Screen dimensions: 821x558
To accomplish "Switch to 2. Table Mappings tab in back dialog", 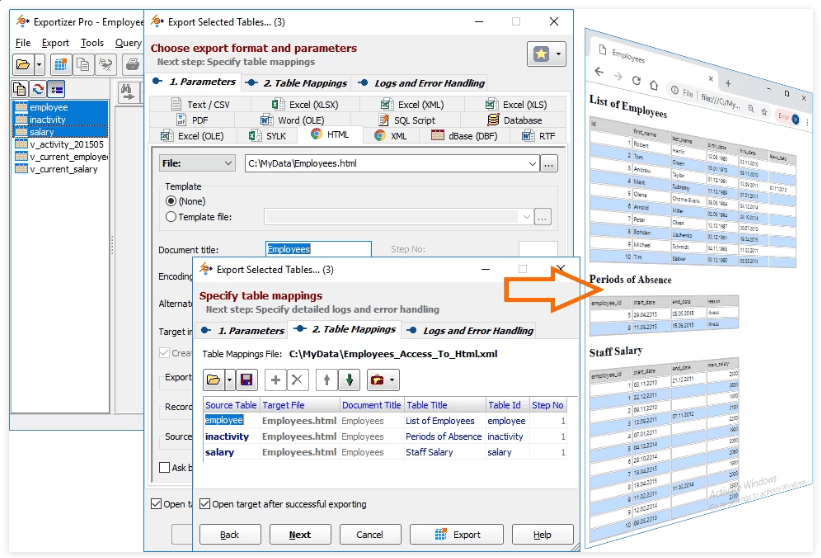I will pos(297,83).
